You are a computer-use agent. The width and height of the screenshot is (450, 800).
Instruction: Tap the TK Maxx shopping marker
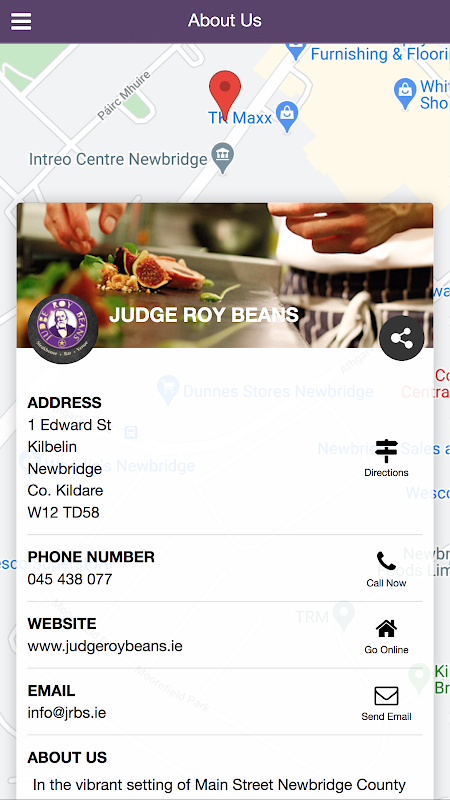point(287,116)
